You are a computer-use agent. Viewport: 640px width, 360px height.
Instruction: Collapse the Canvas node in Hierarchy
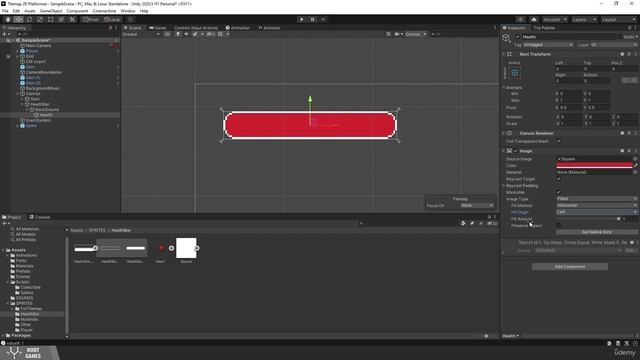[18, 94]
